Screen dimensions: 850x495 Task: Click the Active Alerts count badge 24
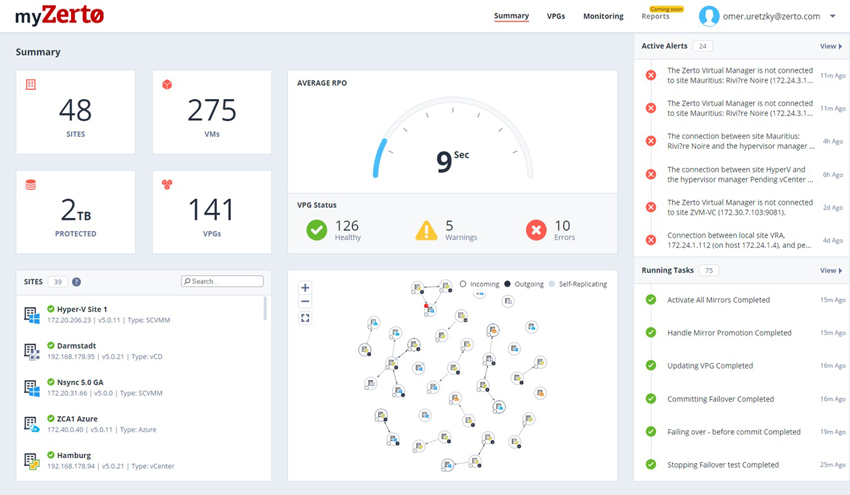(x=703, y=46)
